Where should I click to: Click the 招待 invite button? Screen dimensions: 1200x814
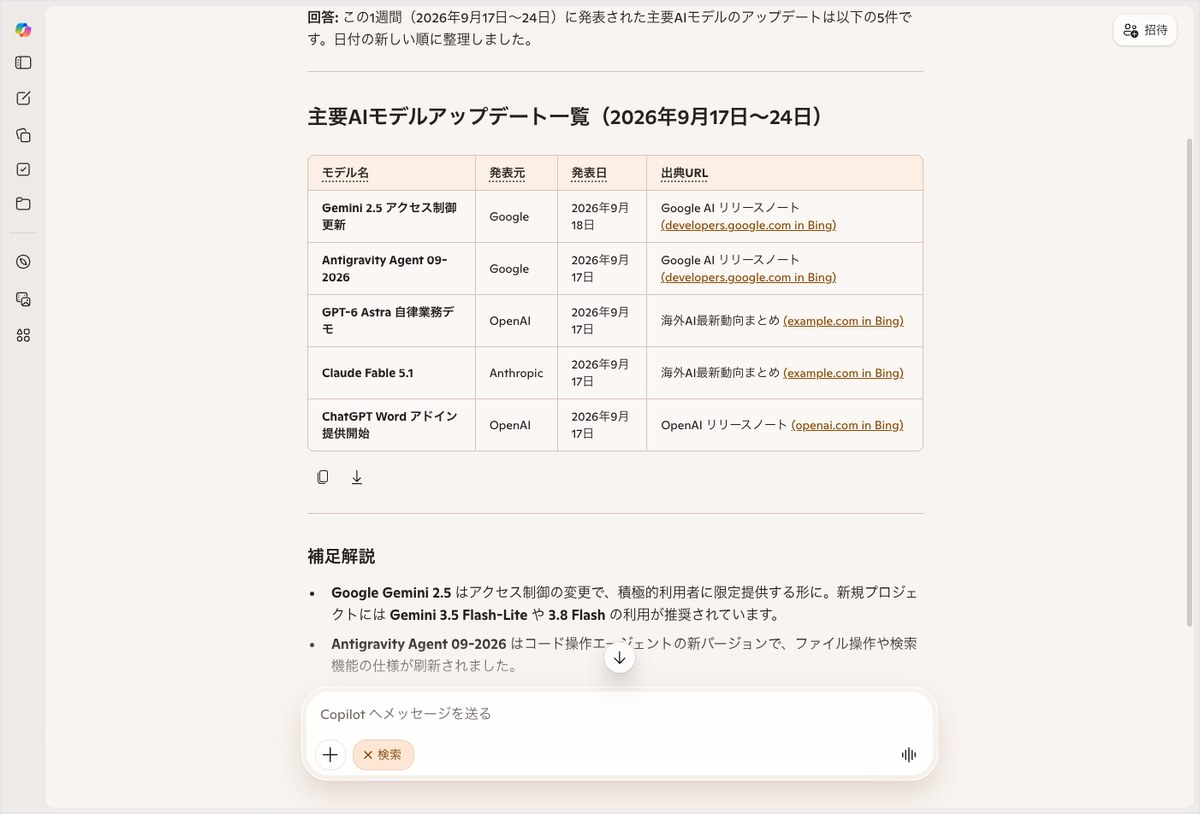(1145, 30)
